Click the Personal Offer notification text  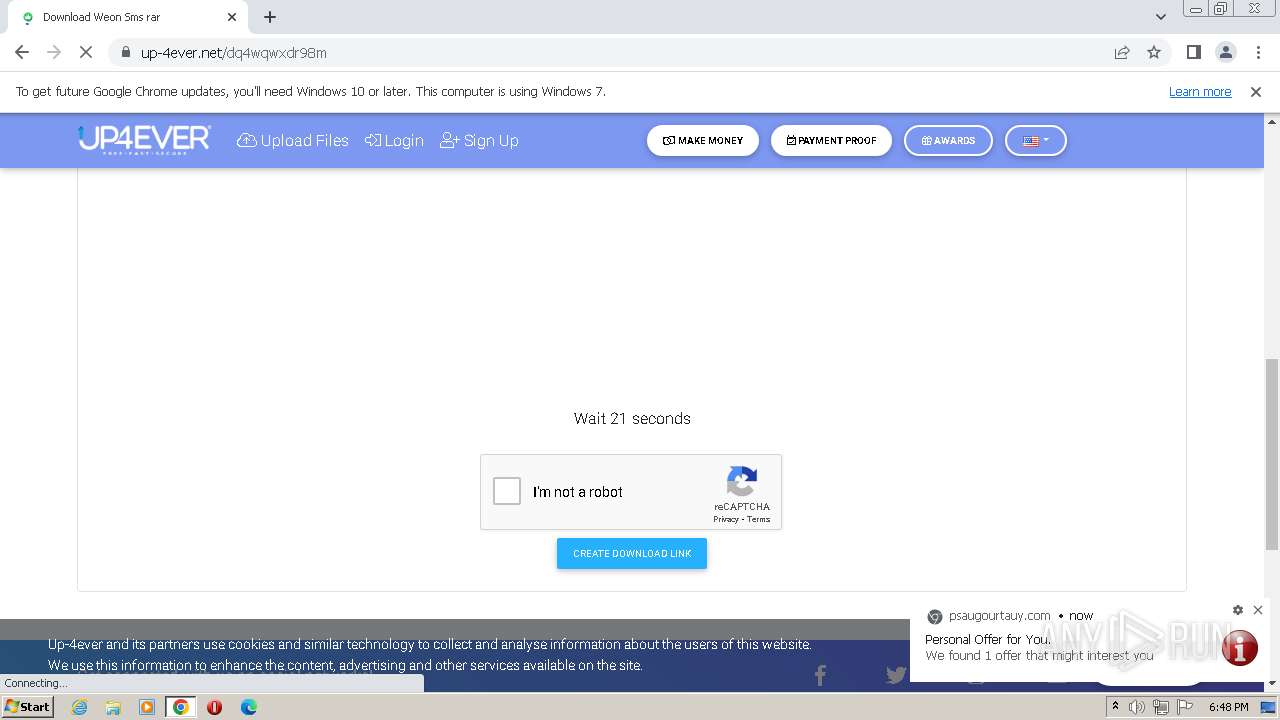tap(987, 639)
